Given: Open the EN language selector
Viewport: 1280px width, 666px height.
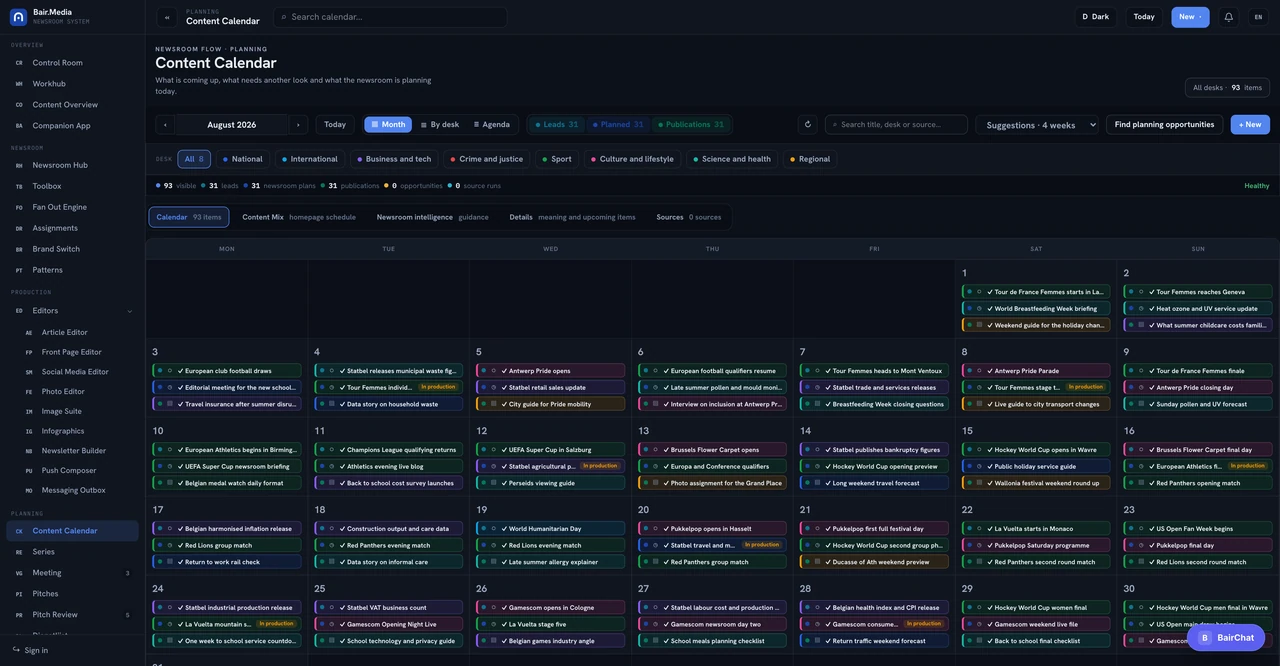Looking at the screenshot, I should coord(1257,17).
